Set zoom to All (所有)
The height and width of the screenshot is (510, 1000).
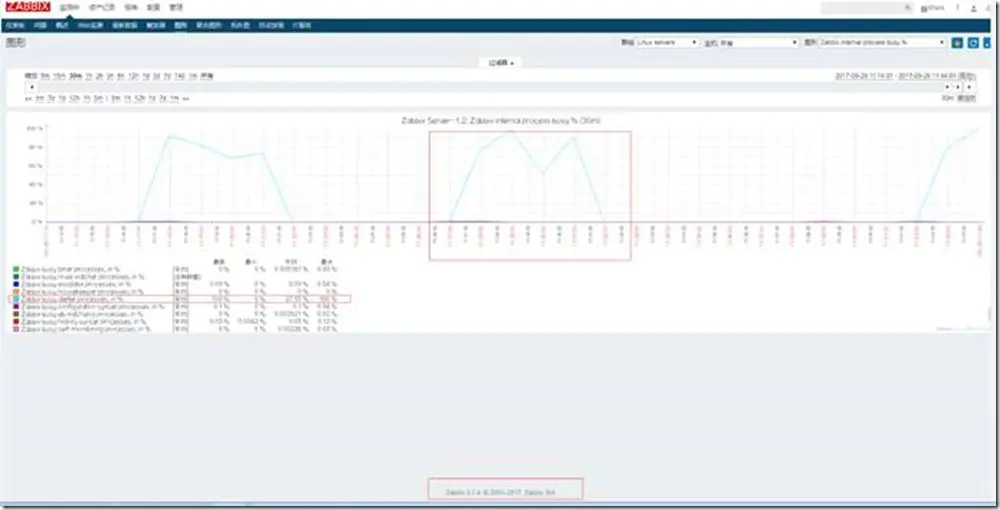click(207, 76)
